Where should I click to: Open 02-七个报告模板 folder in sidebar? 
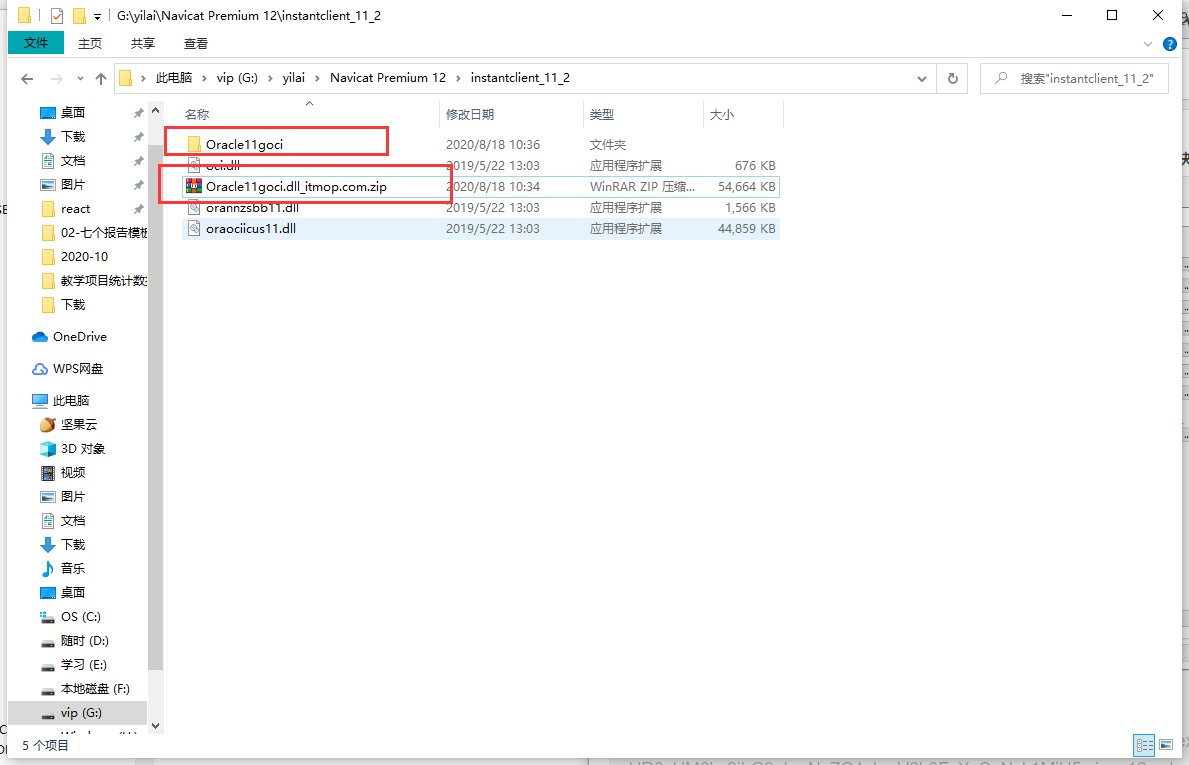coord(104,233)
